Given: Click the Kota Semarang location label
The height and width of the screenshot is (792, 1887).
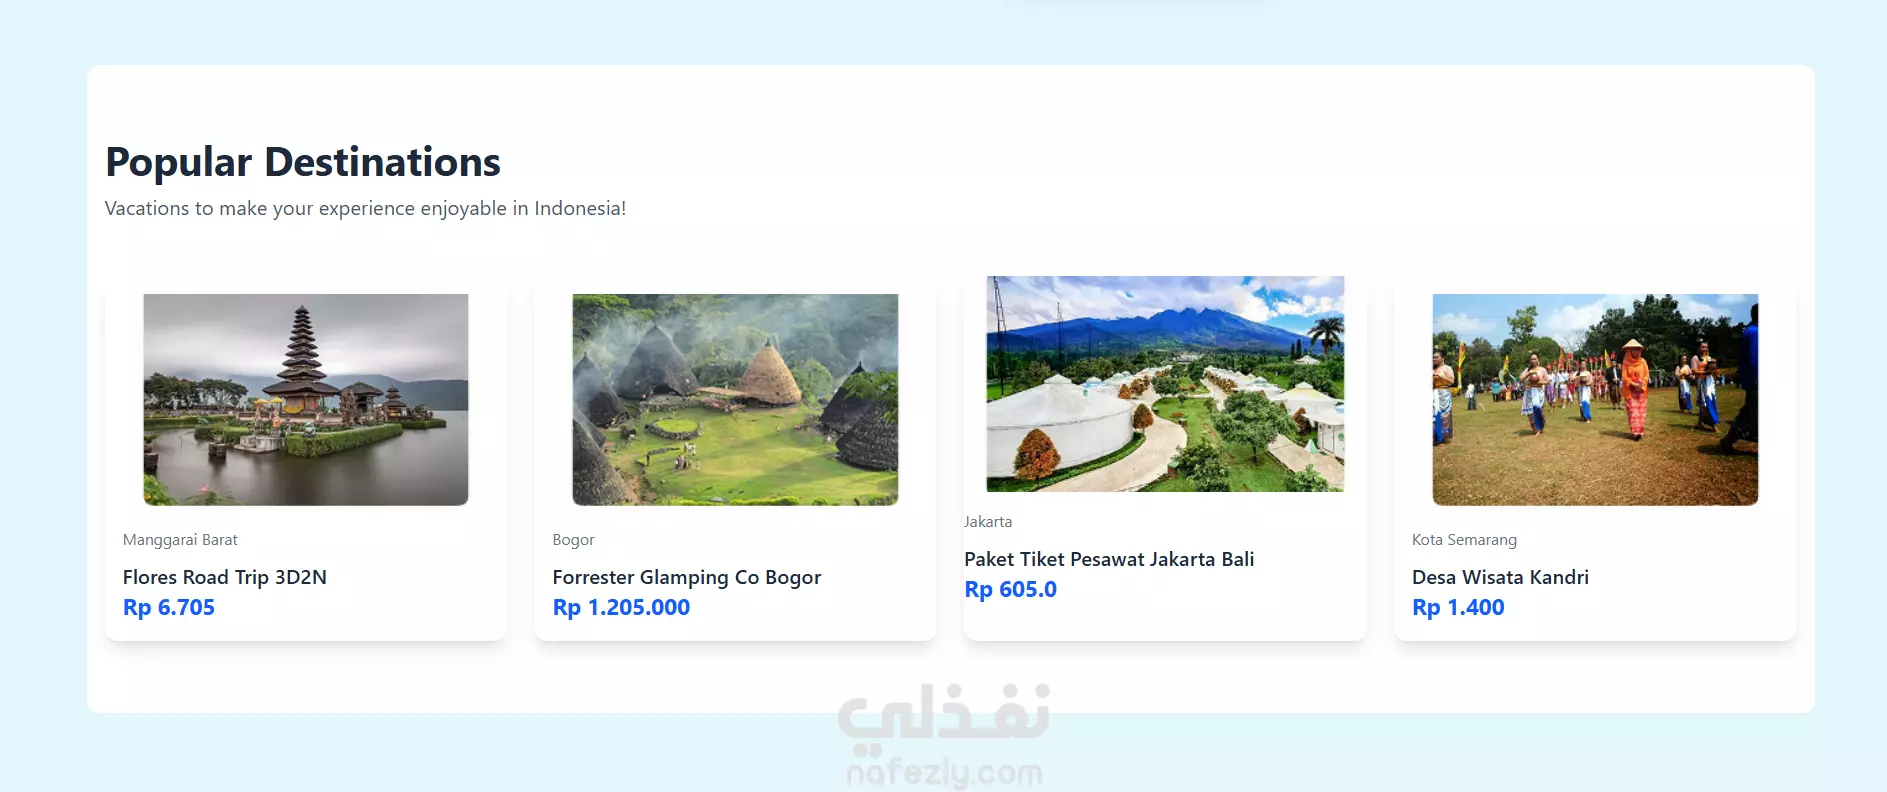Looking at the screenshot, I should [x=1464, y=540].
